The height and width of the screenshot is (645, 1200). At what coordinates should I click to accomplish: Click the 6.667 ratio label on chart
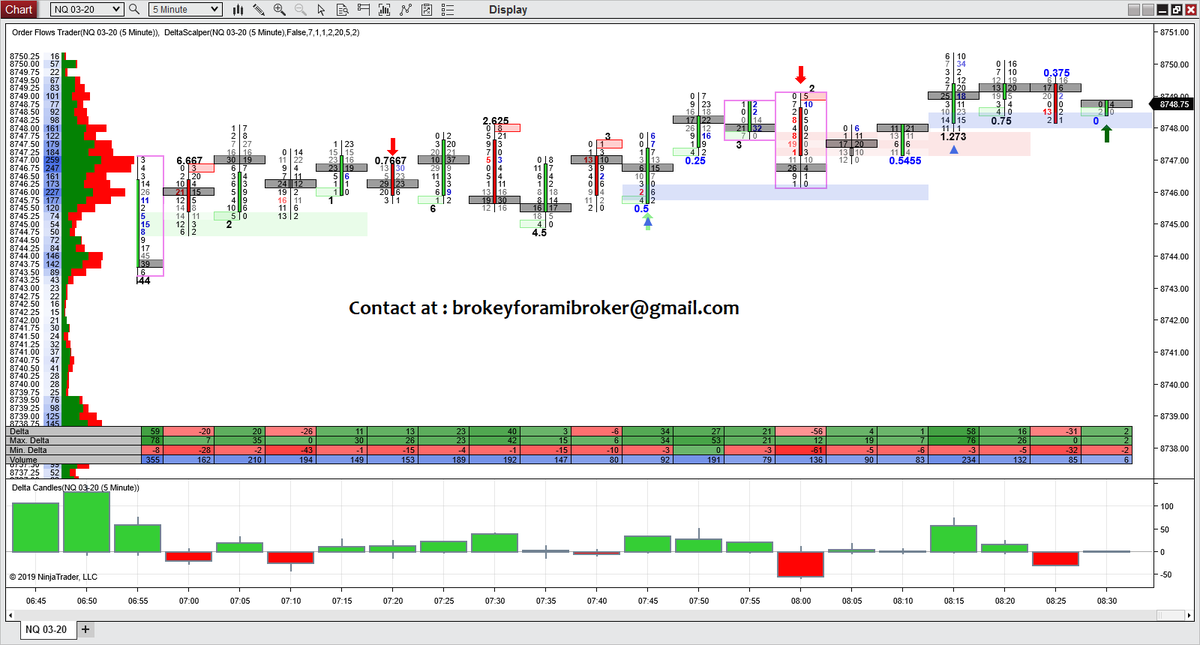tap(190, 160)
